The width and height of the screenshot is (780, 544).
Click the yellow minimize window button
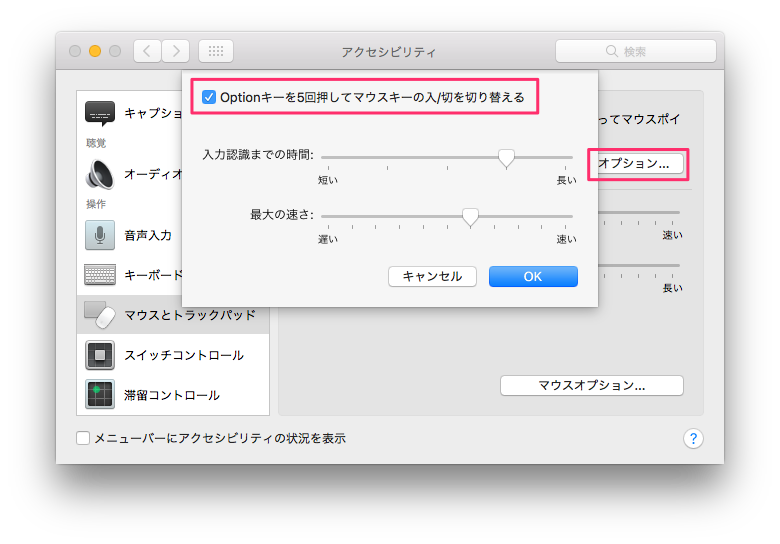pyautogui.click(x=95, y=51)
